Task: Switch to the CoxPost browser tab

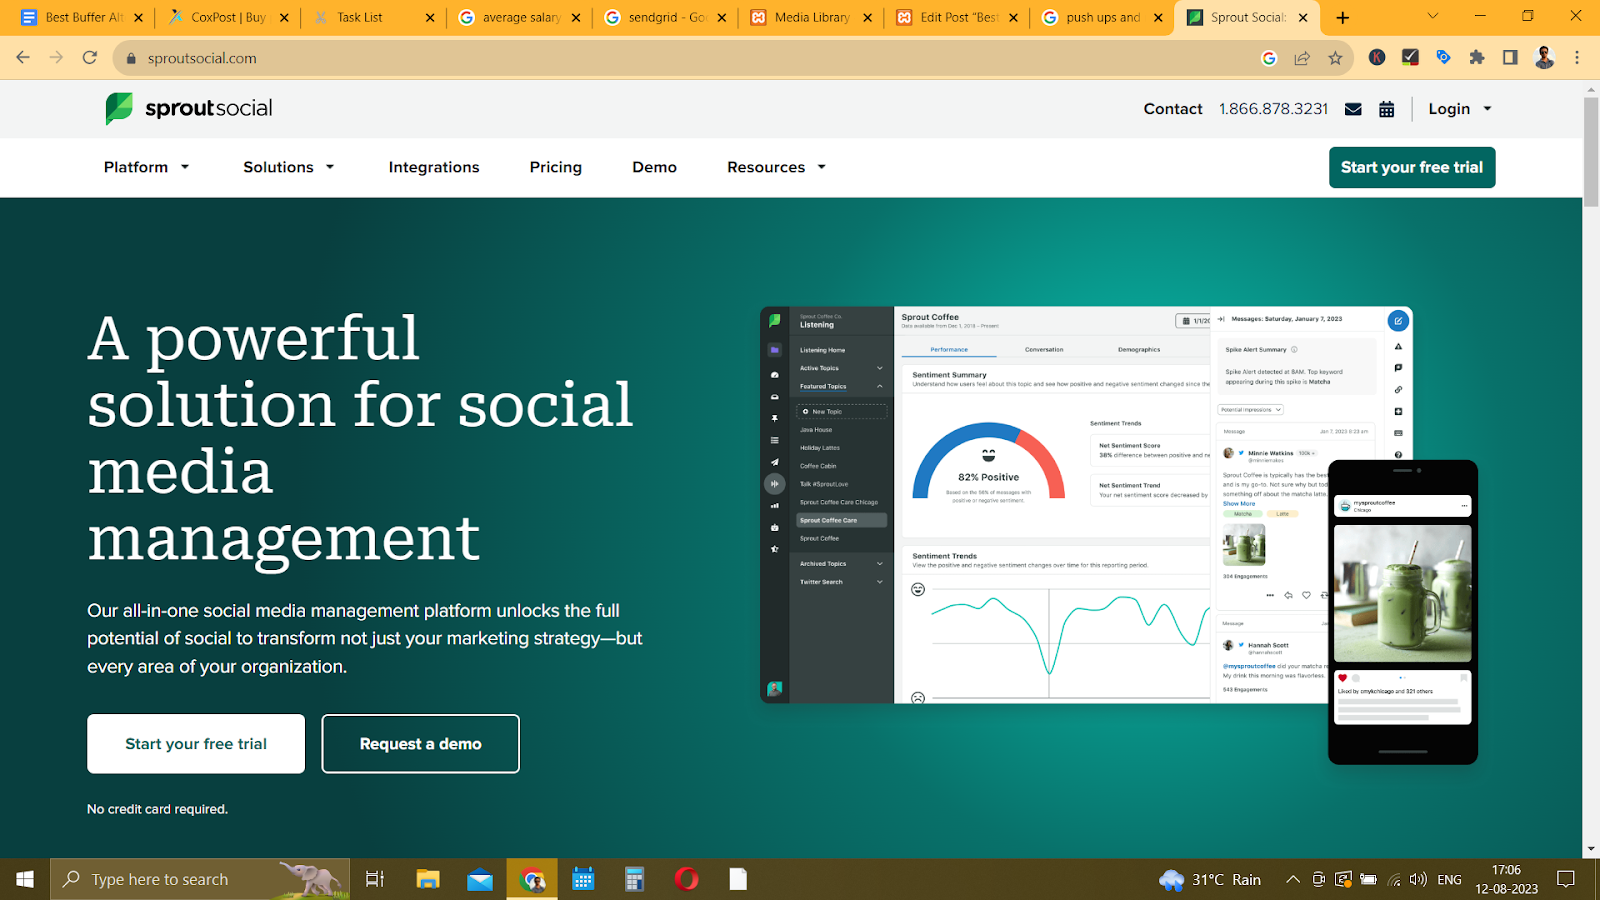Action: [227, 17]
